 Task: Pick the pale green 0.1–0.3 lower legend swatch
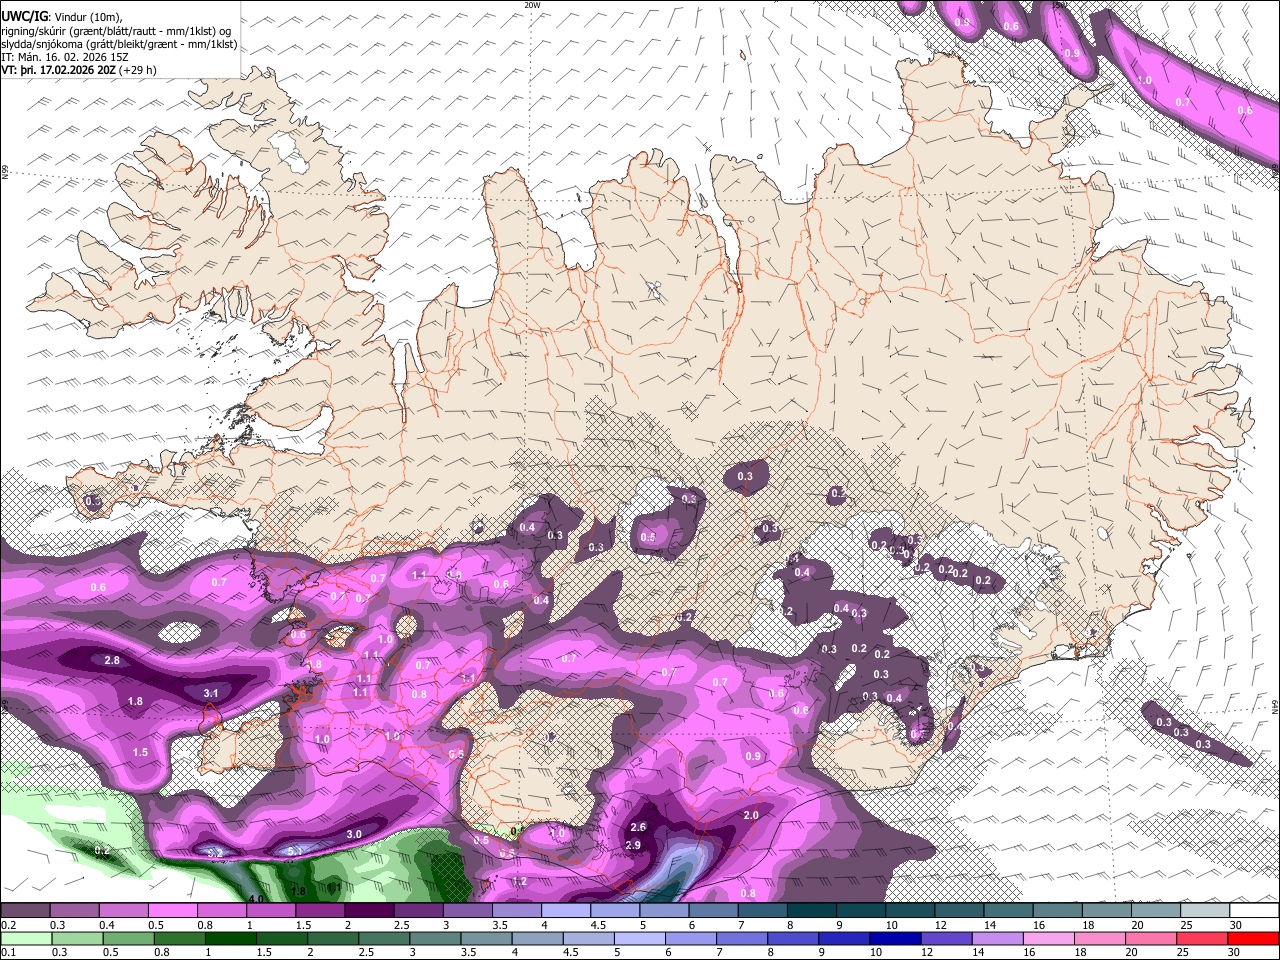point(25,937)
